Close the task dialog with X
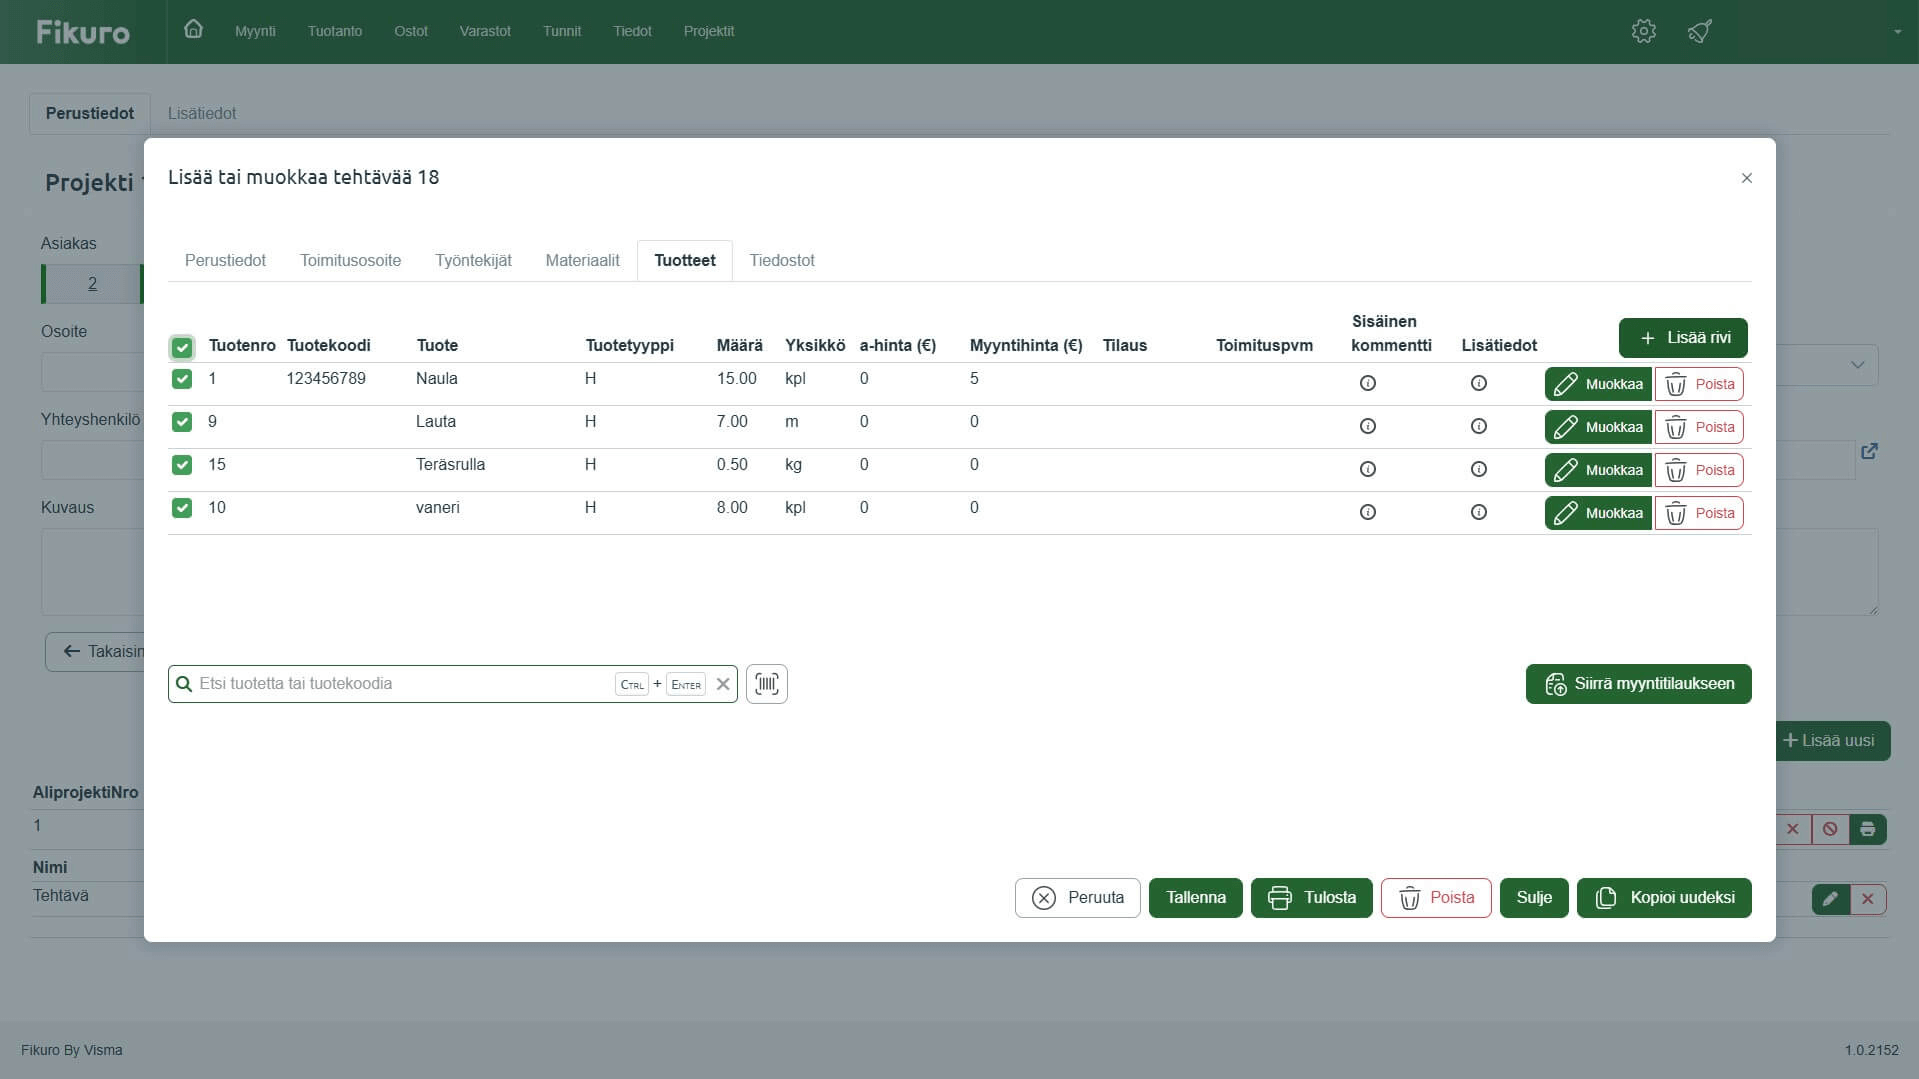The height and width of the screenshot is (1079, 1919). [x=1746, y=178]
